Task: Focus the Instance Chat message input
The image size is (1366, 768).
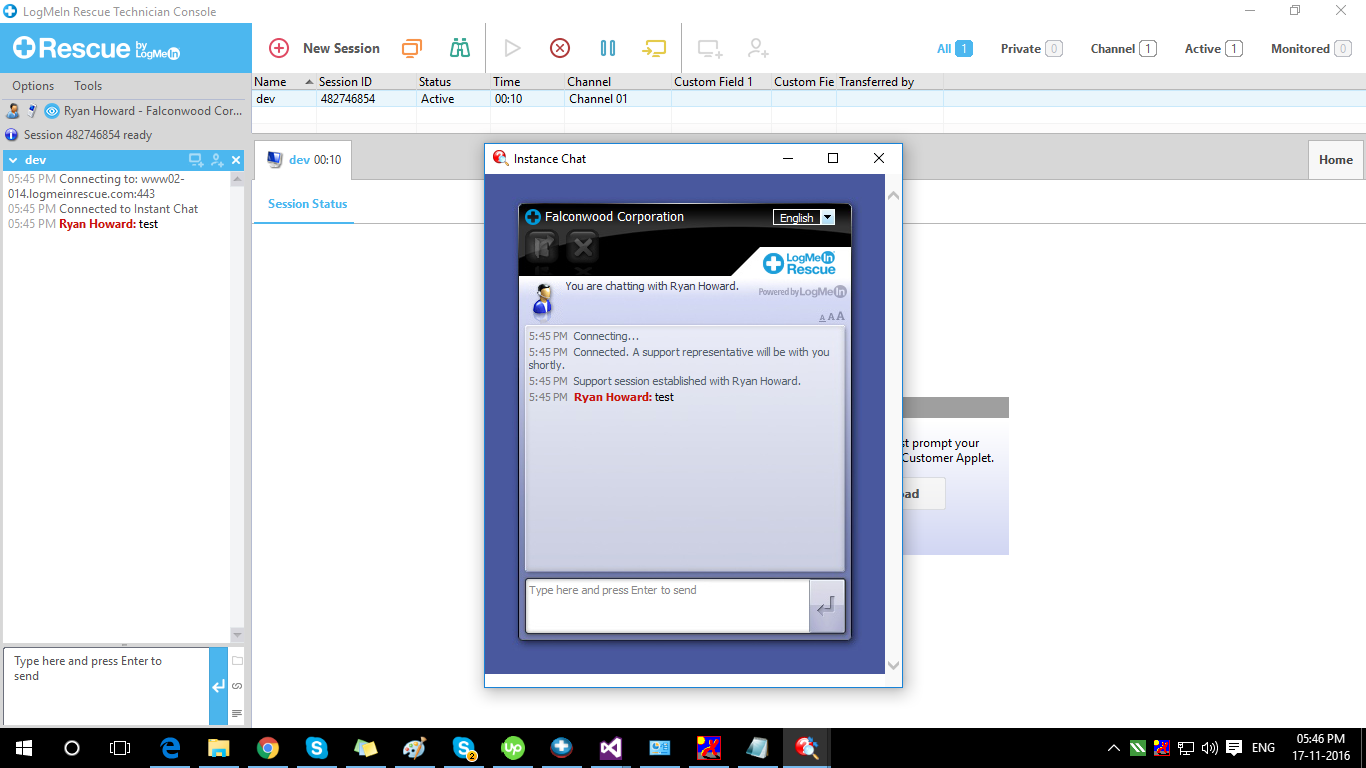Action: point(667,606)
